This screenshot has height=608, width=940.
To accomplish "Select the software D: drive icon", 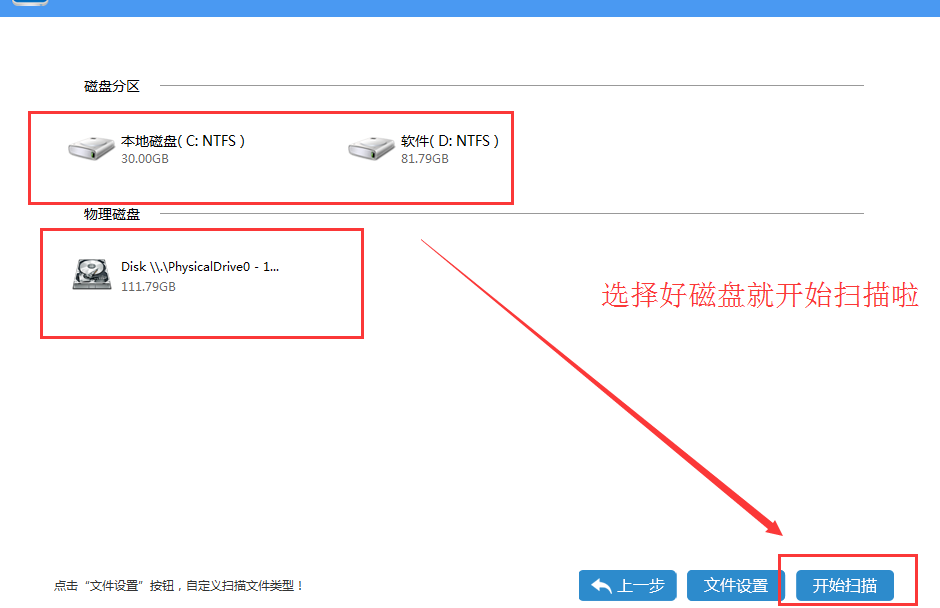I will (x=371, y=148).
